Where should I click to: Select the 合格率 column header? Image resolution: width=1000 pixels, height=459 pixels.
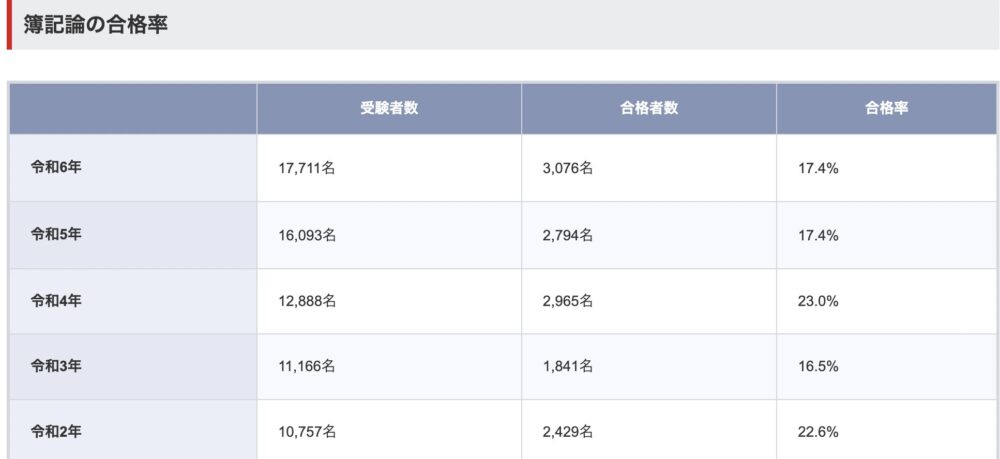pyautogui.click(x=886, y=108)
